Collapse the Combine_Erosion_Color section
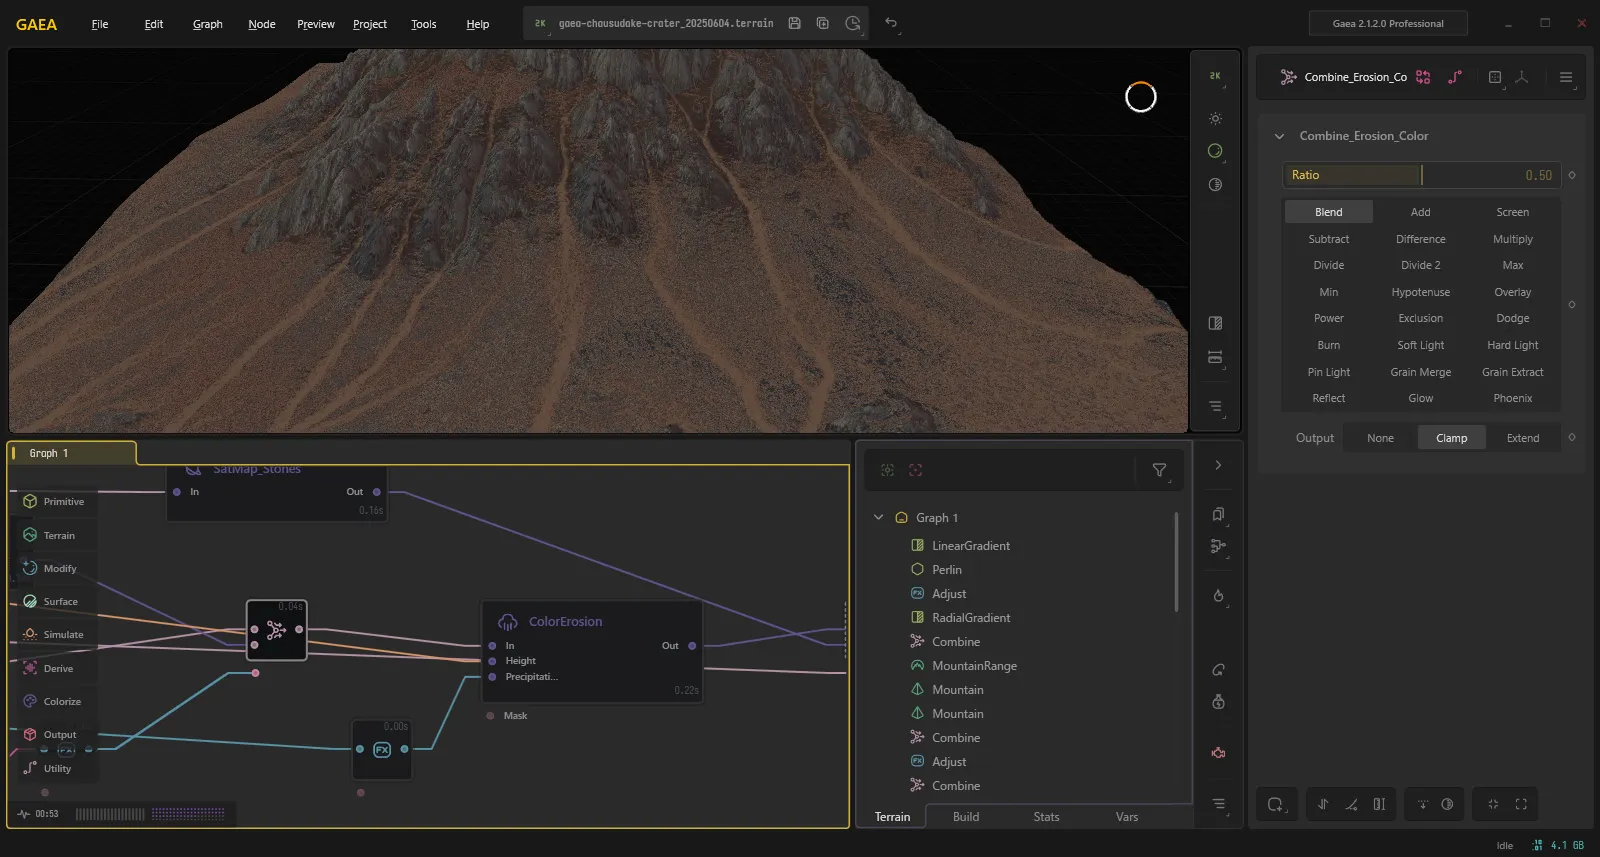 pos(1279,136)
